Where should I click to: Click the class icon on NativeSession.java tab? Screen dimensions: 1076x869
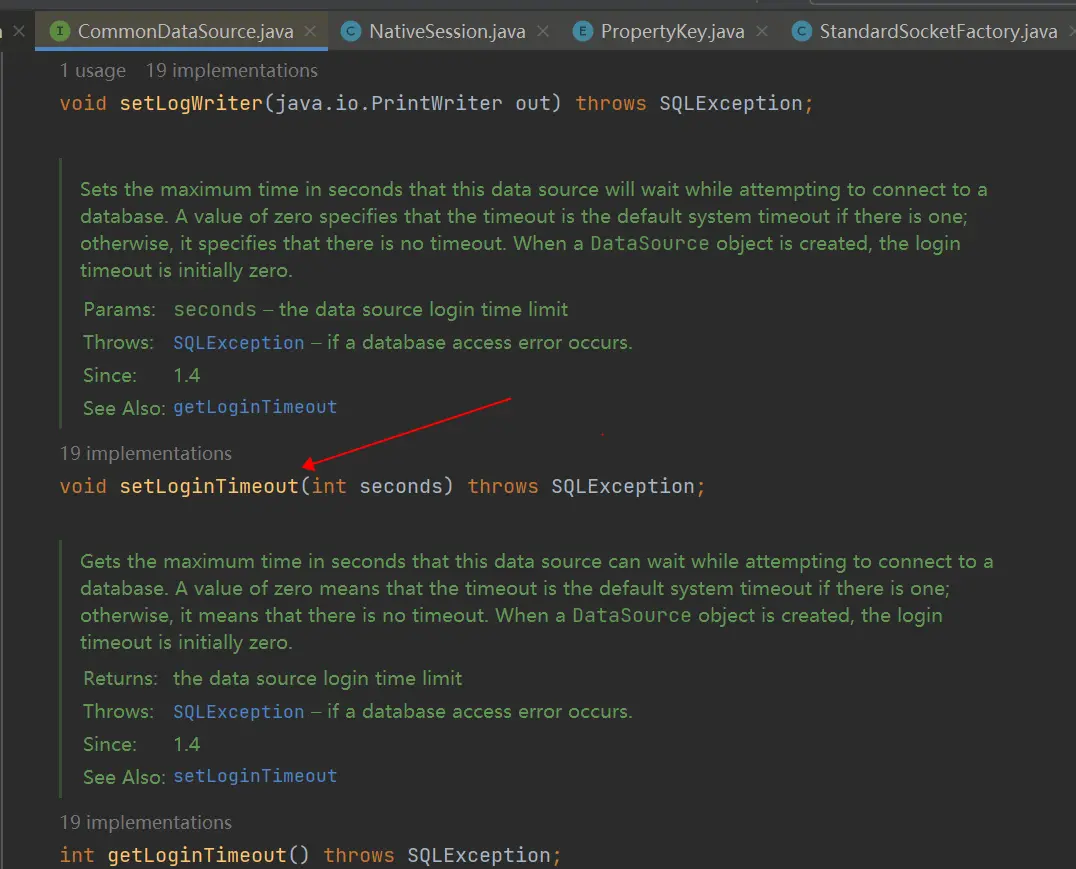tap(351, 31)
